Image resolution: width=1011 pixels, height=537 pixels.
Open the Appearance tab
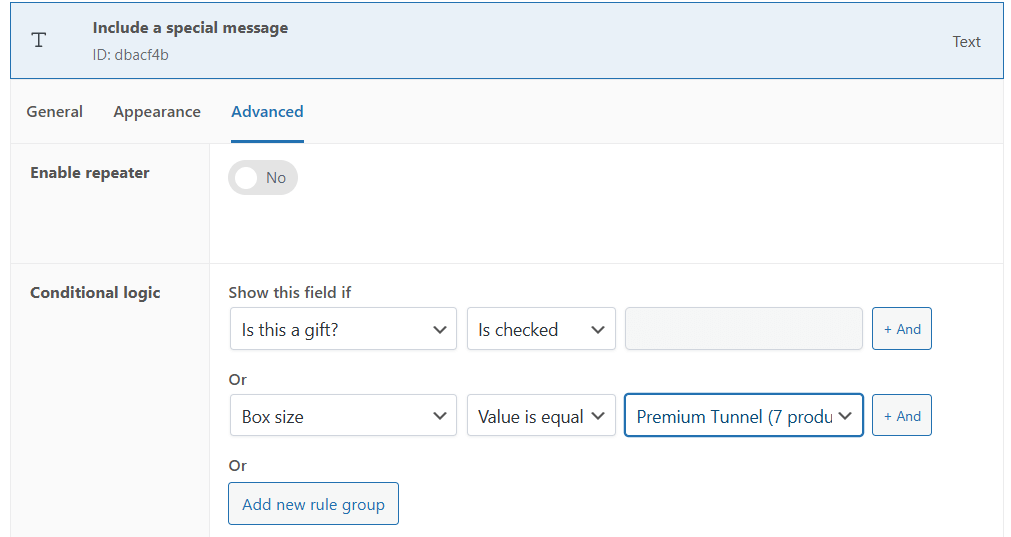pos(157,112)
